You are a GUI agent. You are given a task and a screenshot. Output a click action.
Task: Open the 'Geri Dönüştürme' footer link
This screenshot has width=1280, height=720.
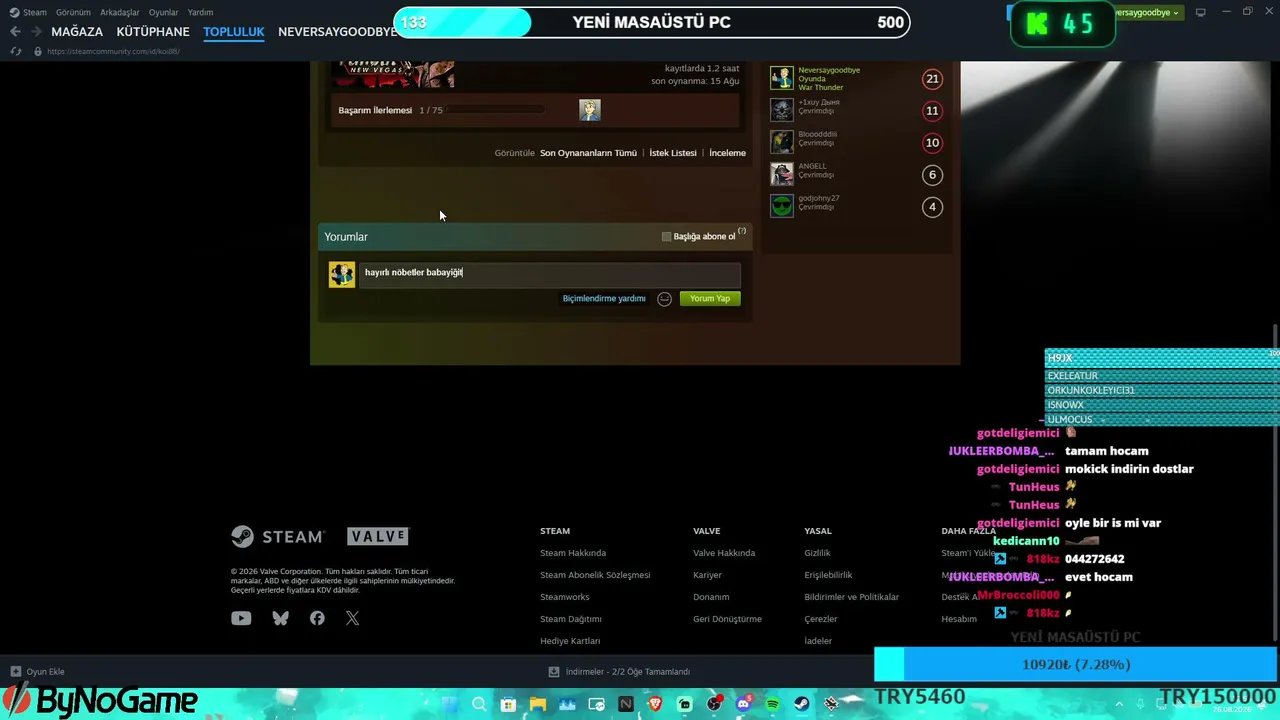pos(727,619)
